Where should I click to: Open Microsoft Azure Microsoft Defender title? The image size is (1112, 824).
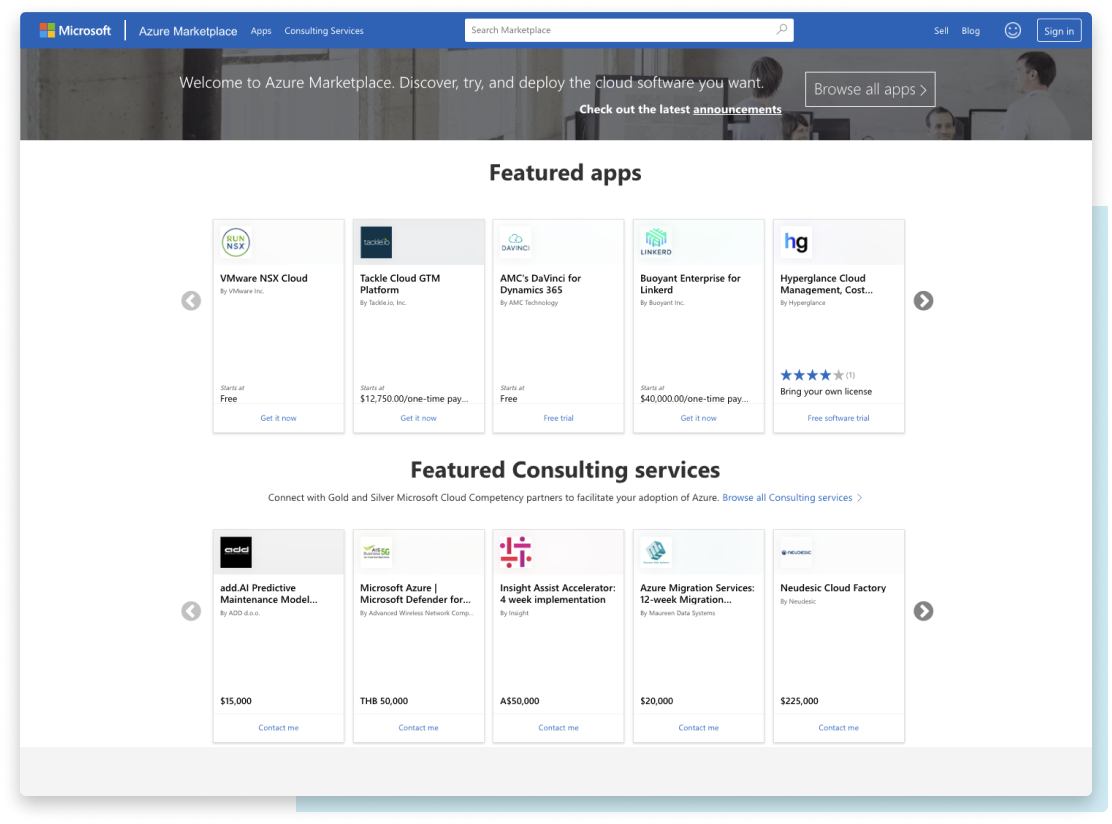coord(416,594)
